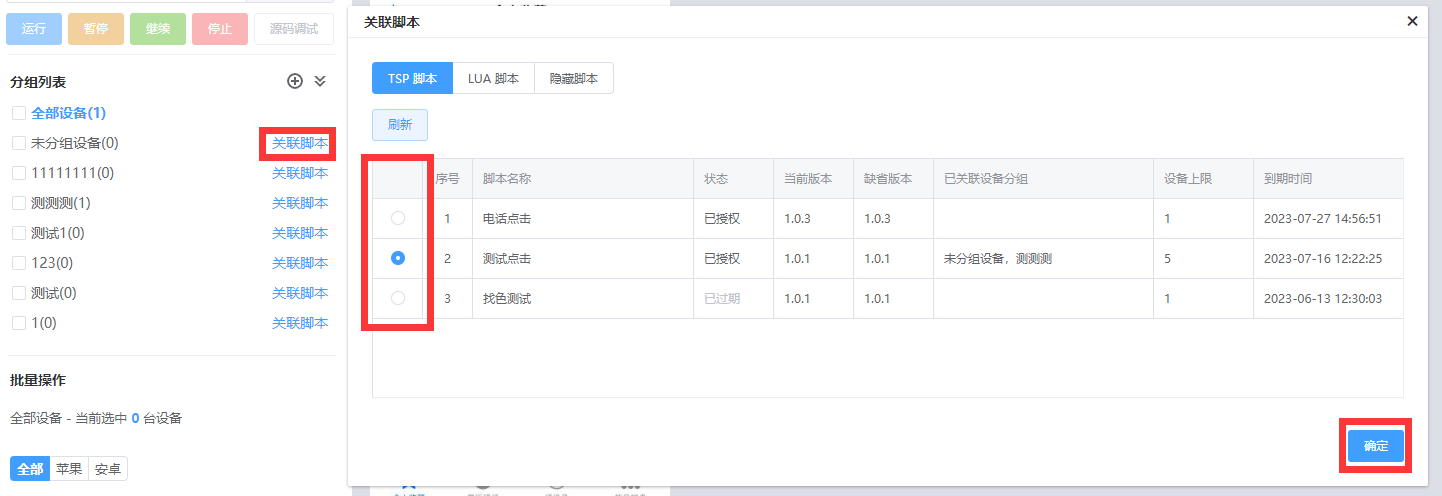Click the 全部设备(1) group label
This screenshot has height=496, width=1442.
[x=68, y=113]
